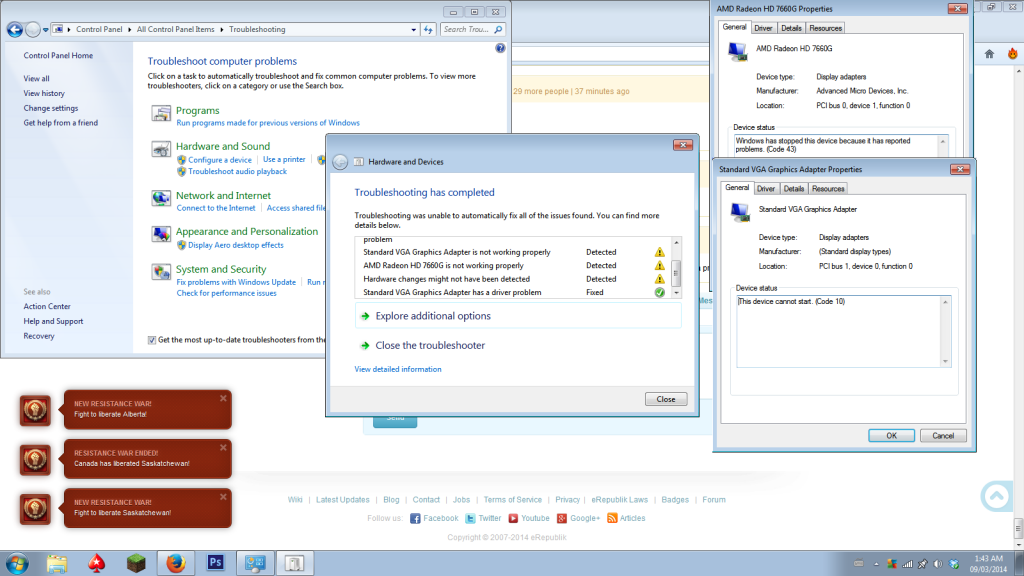The image size is (1024, 576).
Task: Click the Hardware and Sound category icon
Action: [161, 150]
